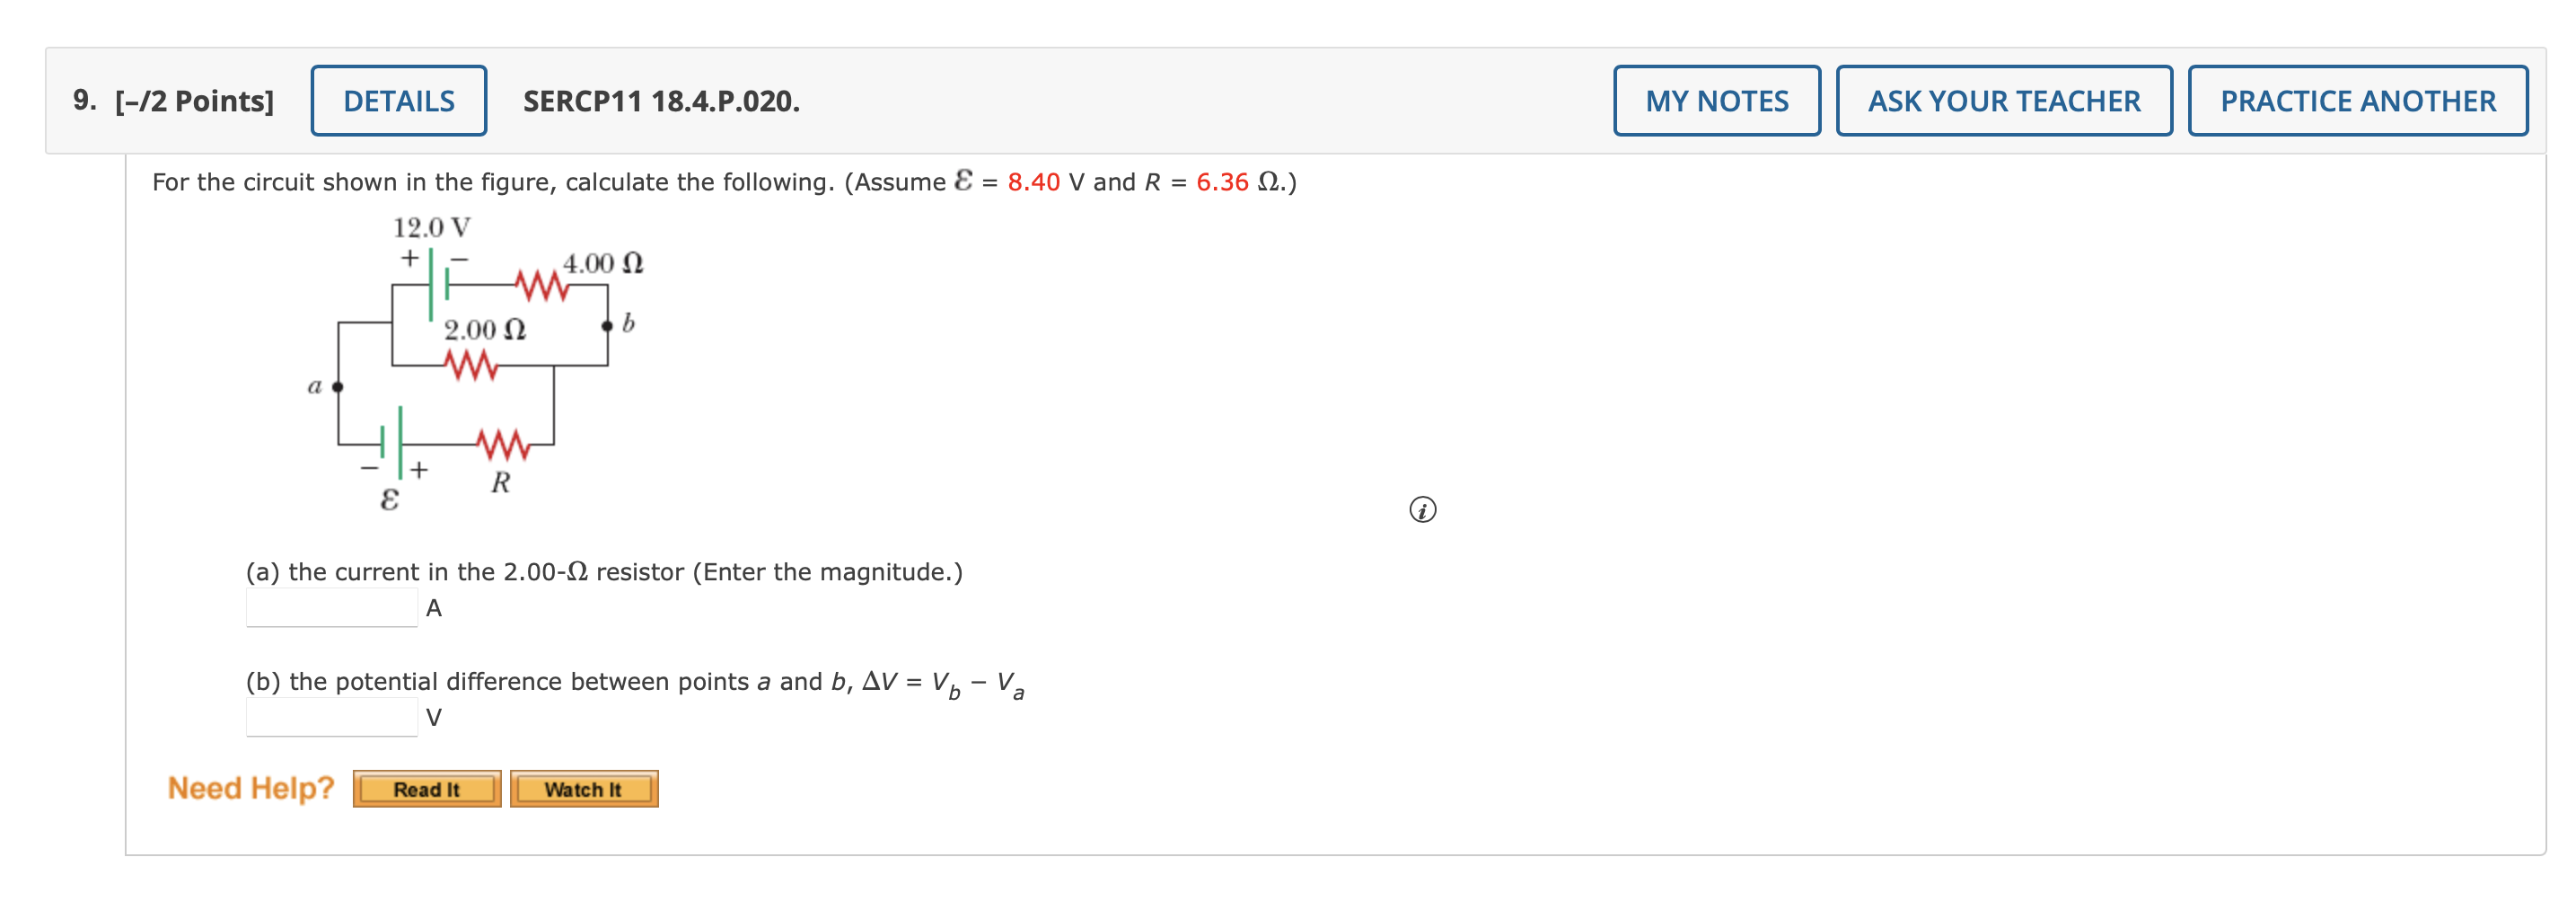
Task: Open the Read It help resource
Action: pyautogui.click(x=427, y=790)
